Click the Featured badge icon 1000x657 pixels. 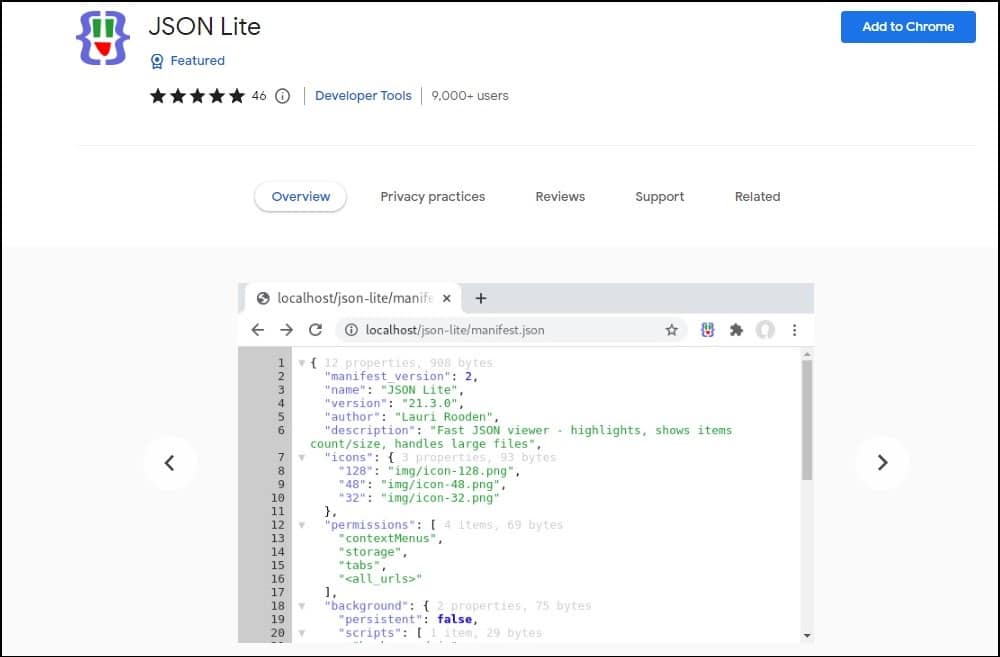[156, 61]
